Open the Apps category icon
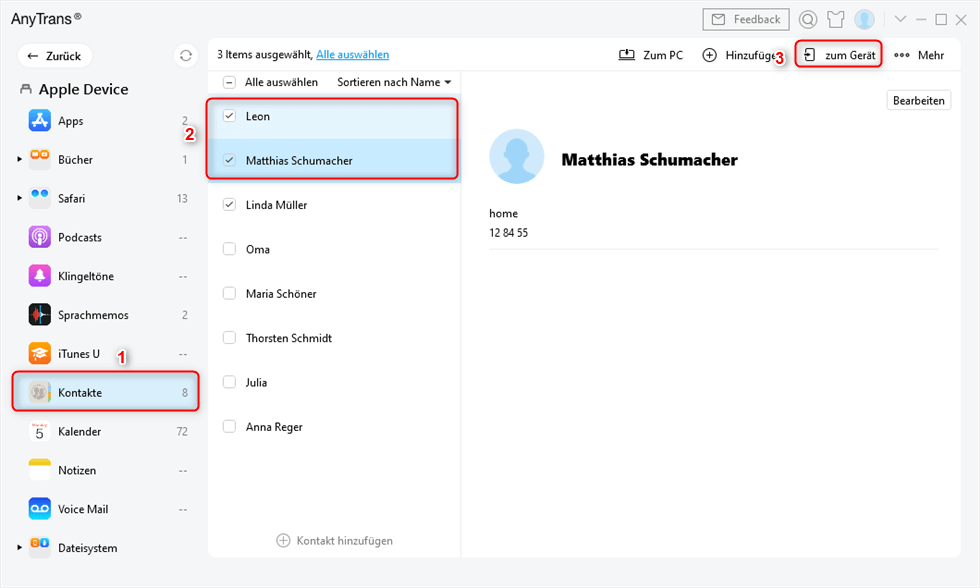Screen dimensions: 980x588 (40, 121)
